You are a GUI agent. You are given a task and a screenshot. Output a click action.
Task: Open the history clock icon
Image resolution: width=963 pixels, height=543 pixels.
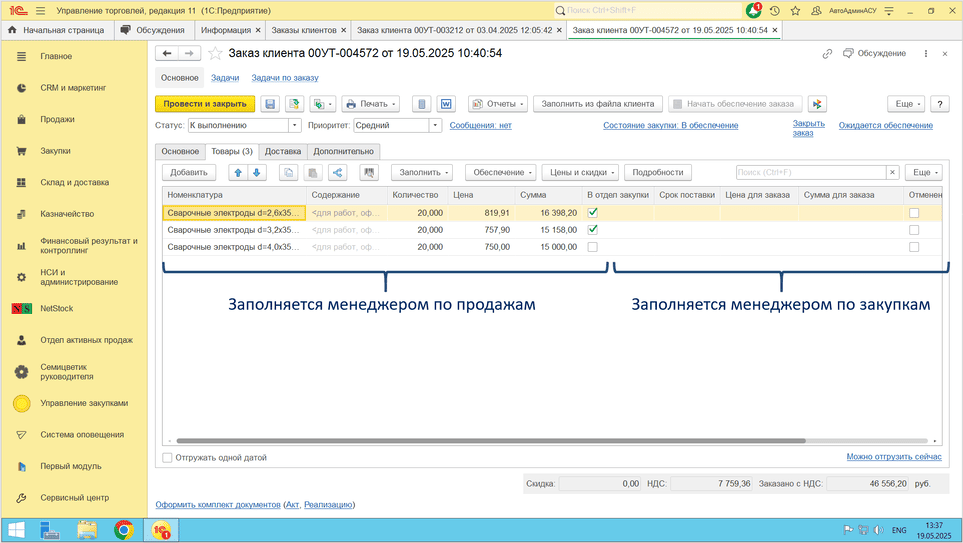774,10
